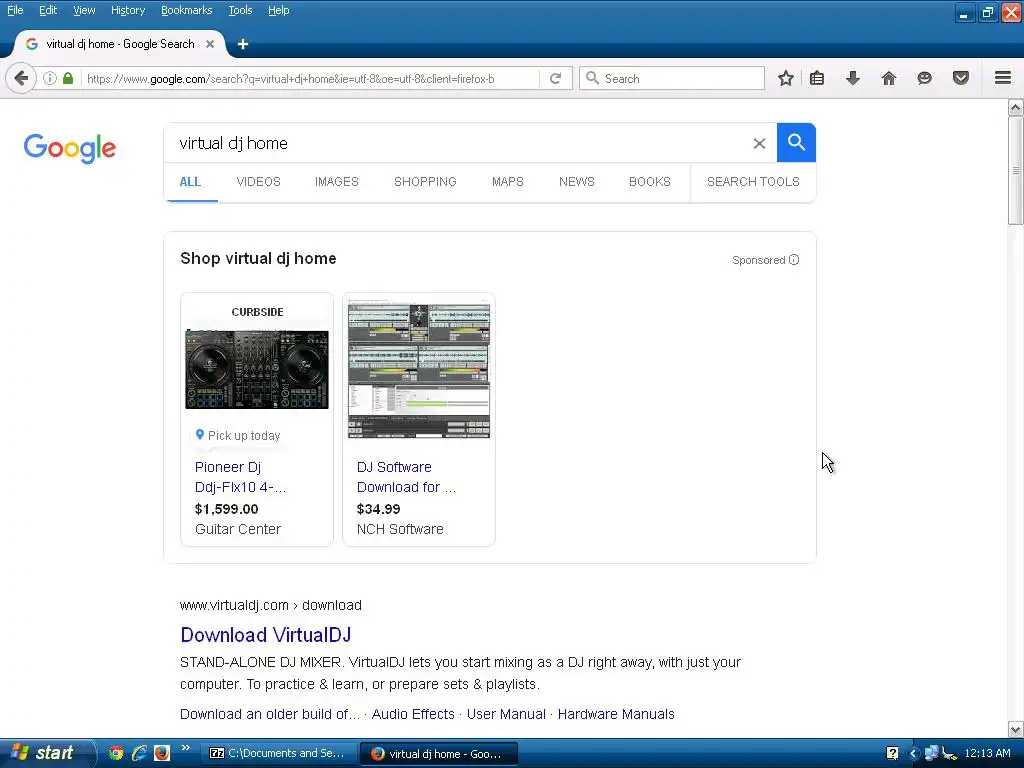Image resolution: width=1024 pixels, height=768 pixels.
Task: Open the Sponsored info icon
Action: [x=794, y=260]
